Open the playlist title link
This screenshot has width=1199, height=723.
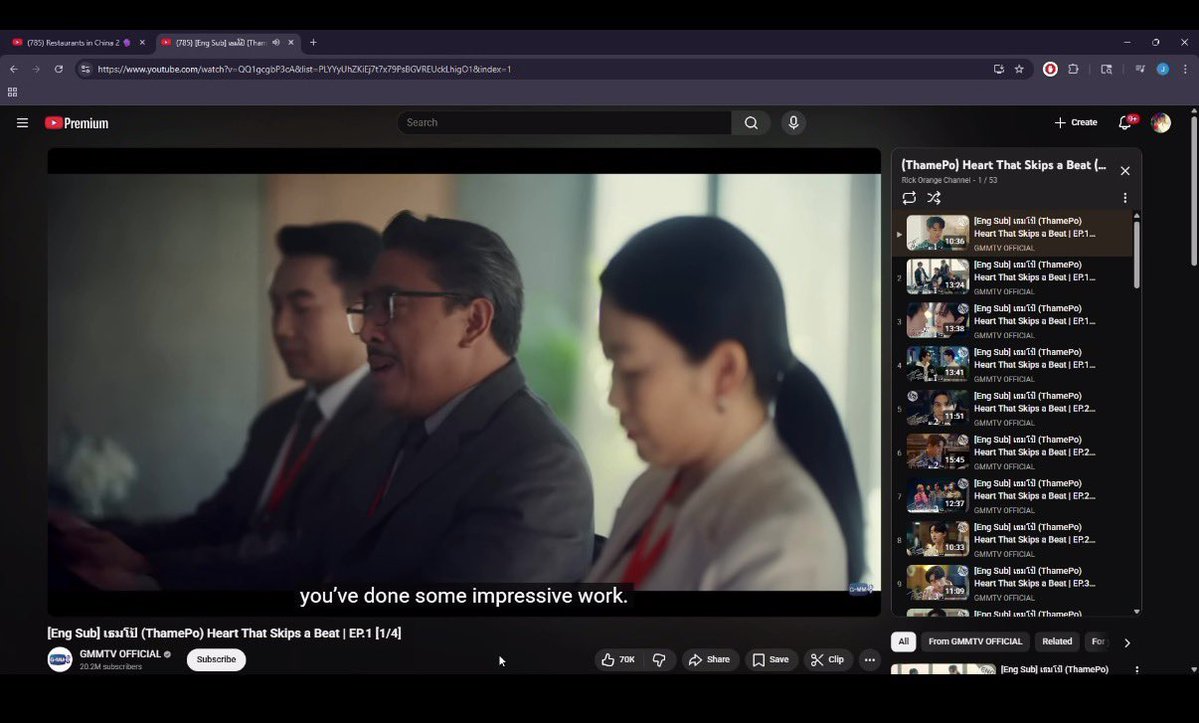1003,165
